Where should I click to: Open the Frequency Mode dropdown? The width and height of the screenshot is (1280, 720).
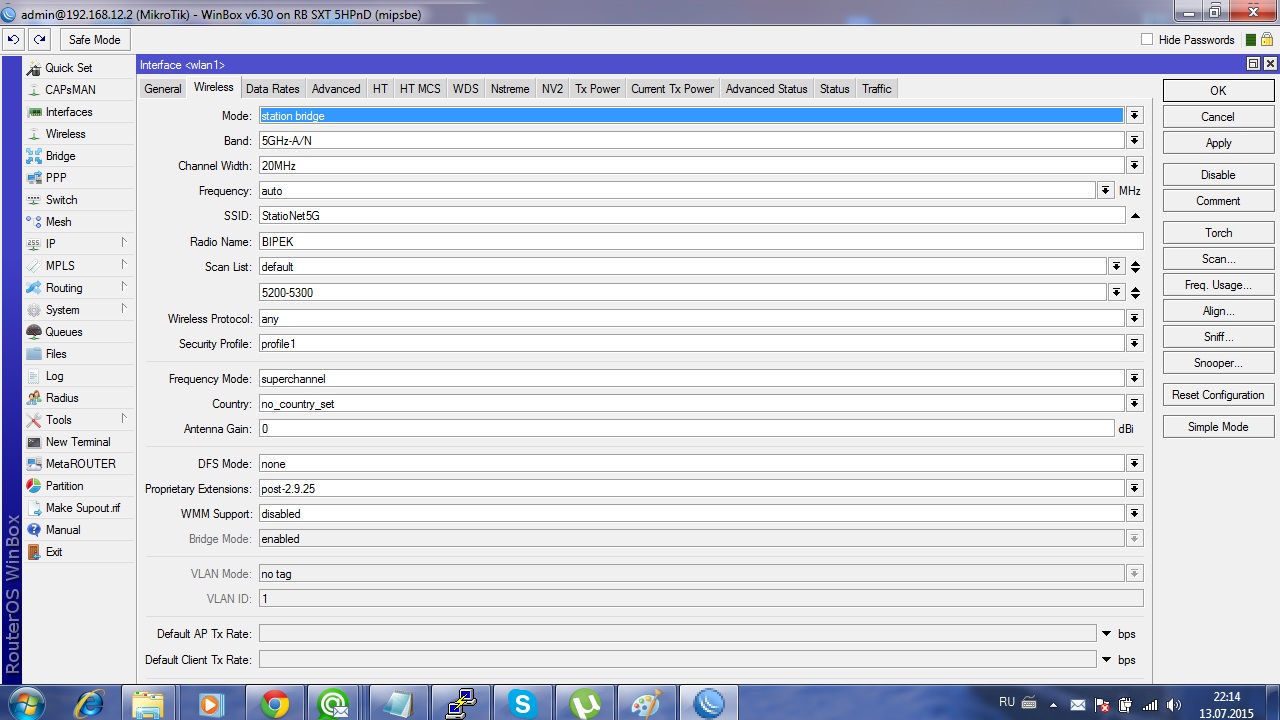(1134, 379)
